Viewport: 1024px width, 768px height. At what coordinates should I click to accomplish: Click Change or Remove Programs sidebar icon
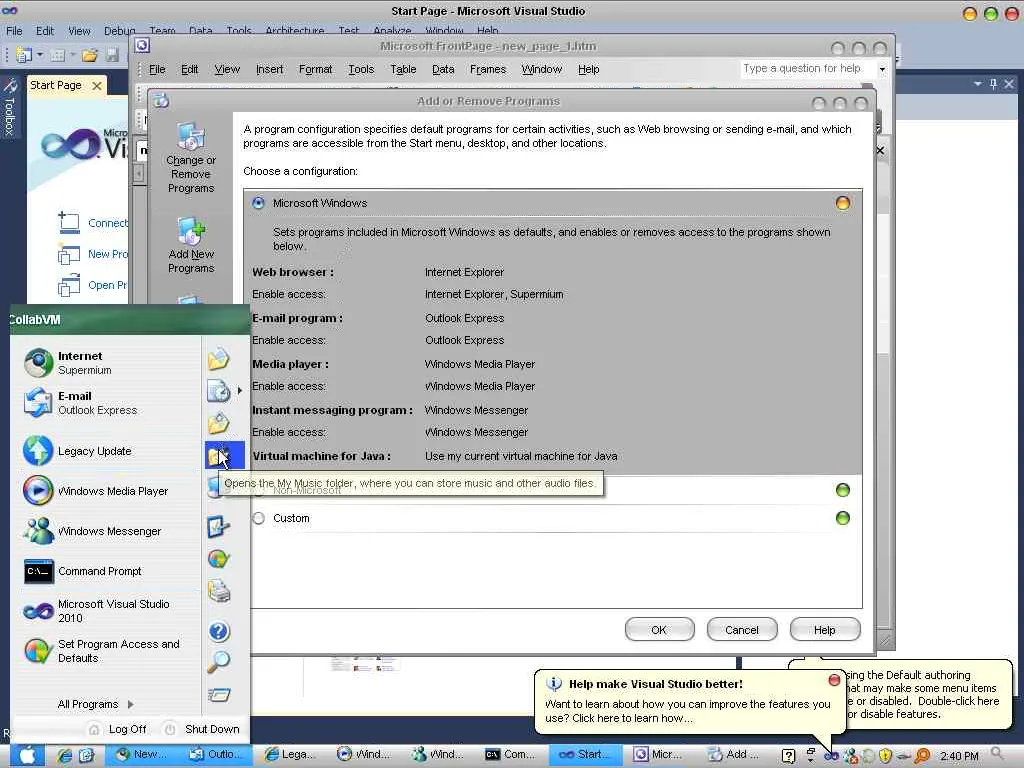[x=191, y=158]
